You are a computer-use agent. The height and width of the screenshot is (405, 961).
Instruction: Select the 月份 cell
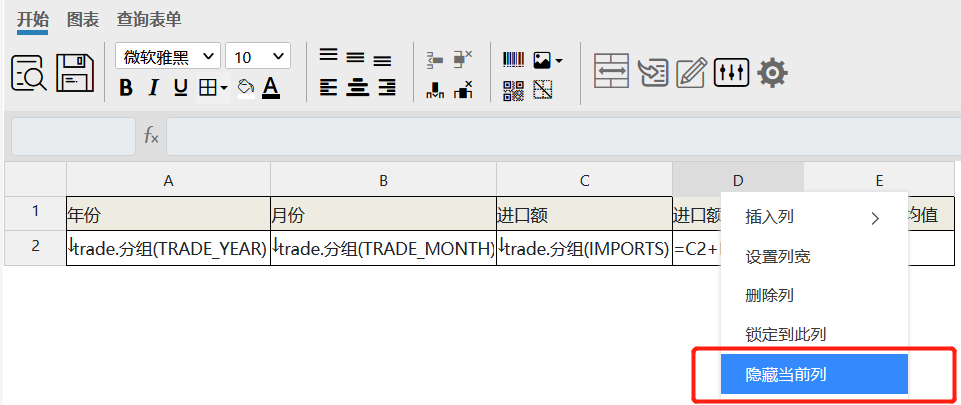[383, 214]
